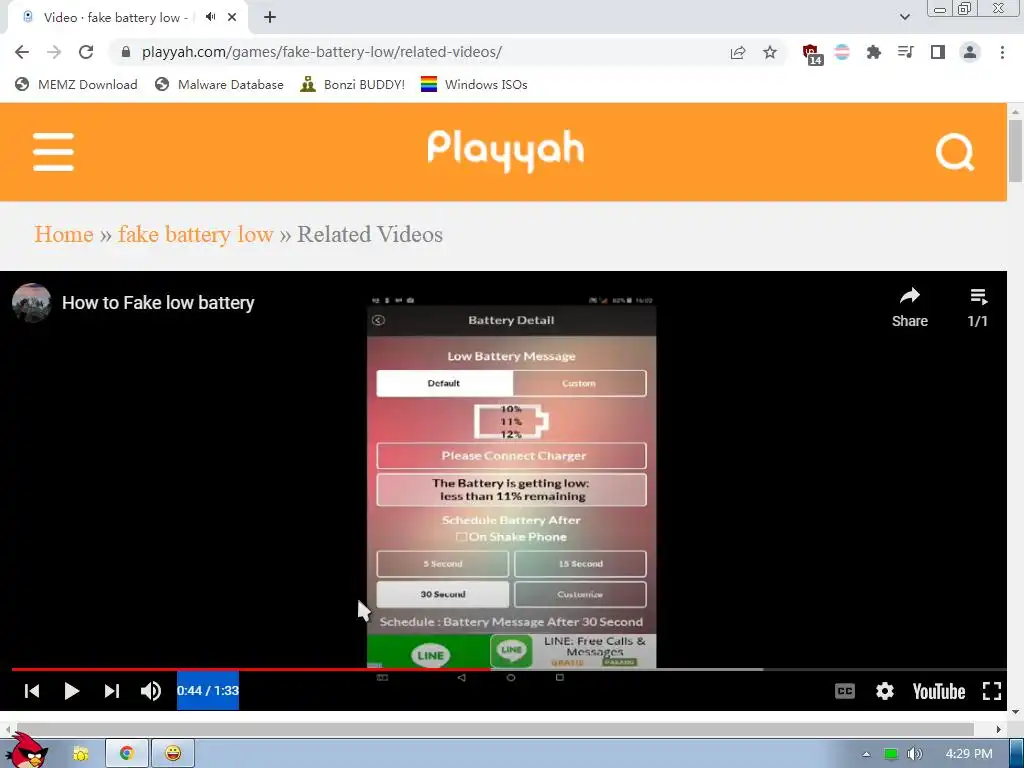Skip to the next video
The height and width of the screenshot is (768, 1024).
[112, 691]
